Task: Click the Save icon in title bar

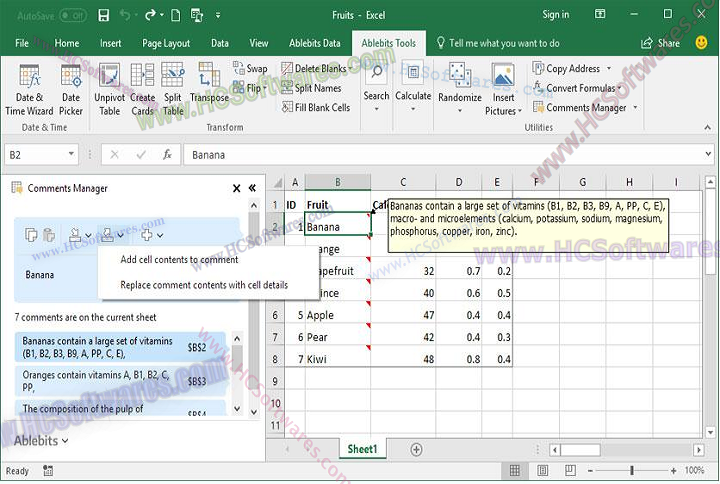Action: pos(104,16)
